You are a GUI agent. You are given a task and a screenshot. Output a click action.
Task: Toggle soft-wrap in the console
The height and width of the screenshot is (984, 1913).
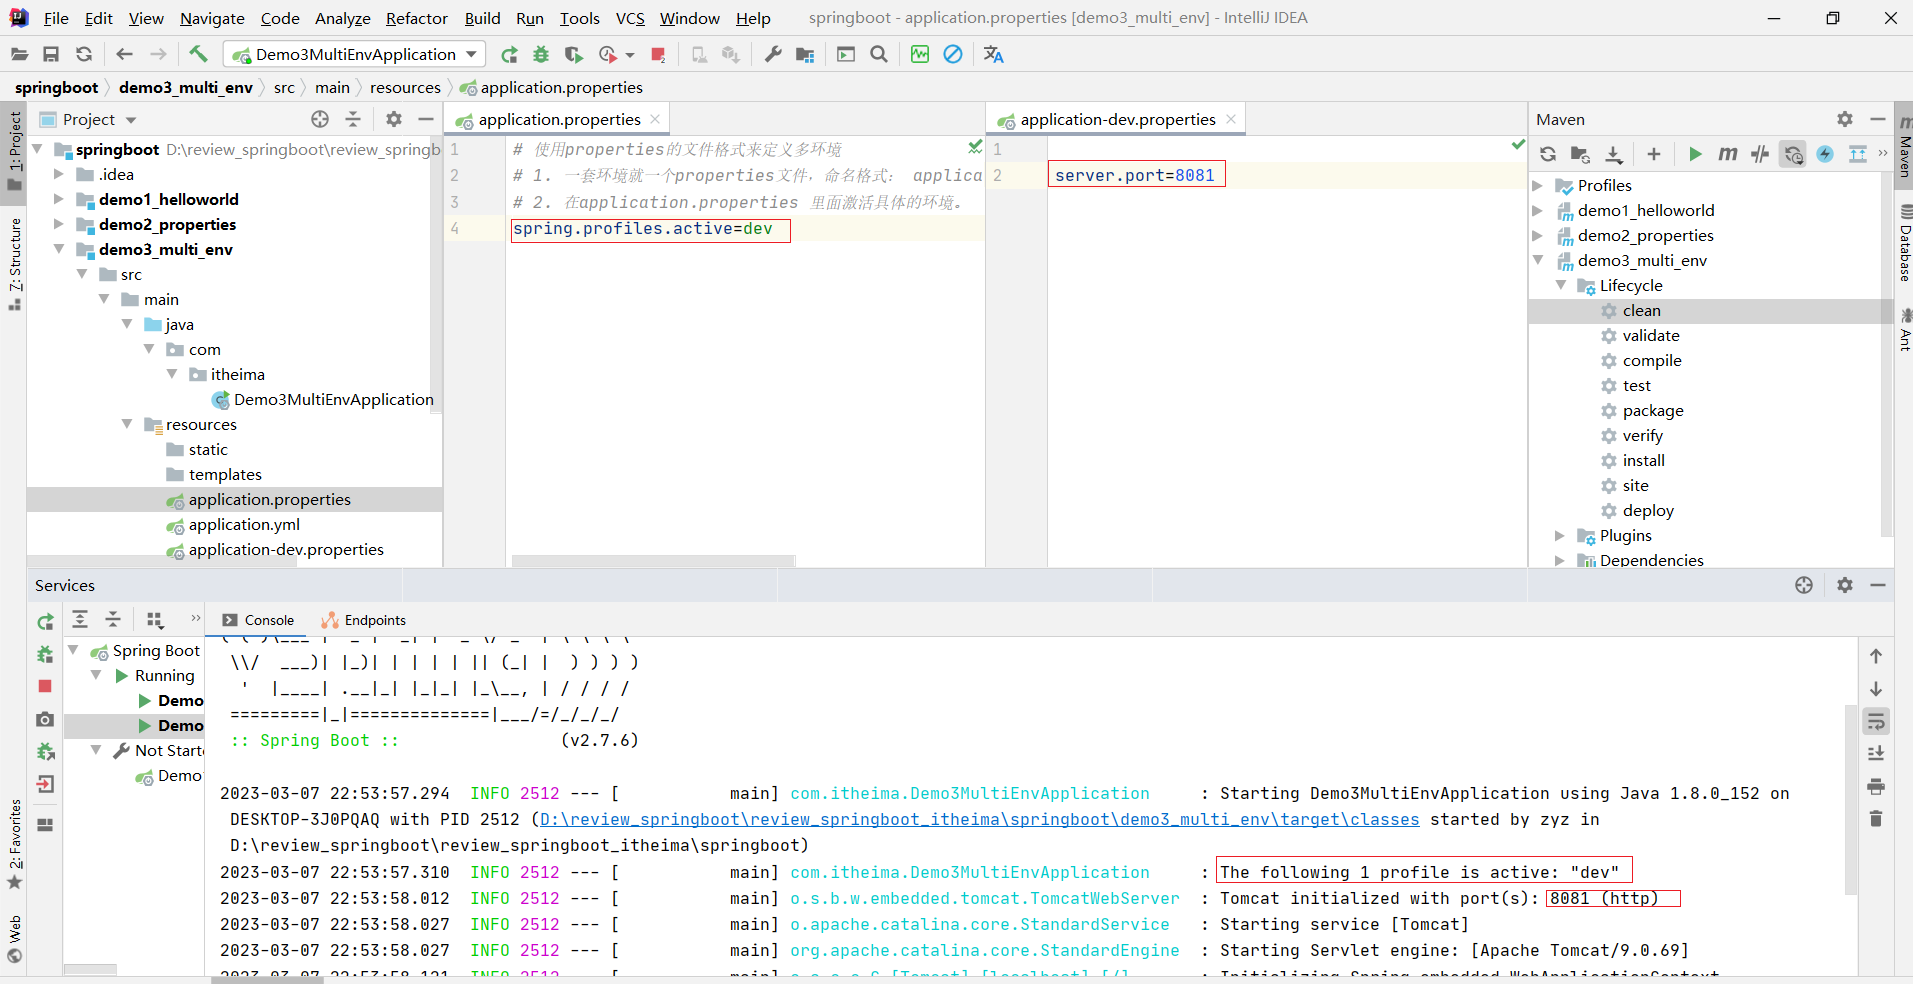(x=1876, y=721)
